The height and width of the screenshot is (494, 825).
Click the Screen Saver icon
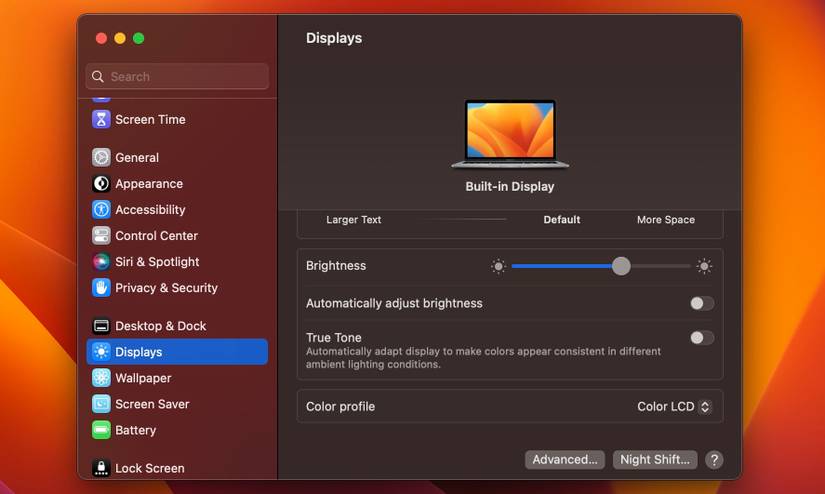point(101,404)
